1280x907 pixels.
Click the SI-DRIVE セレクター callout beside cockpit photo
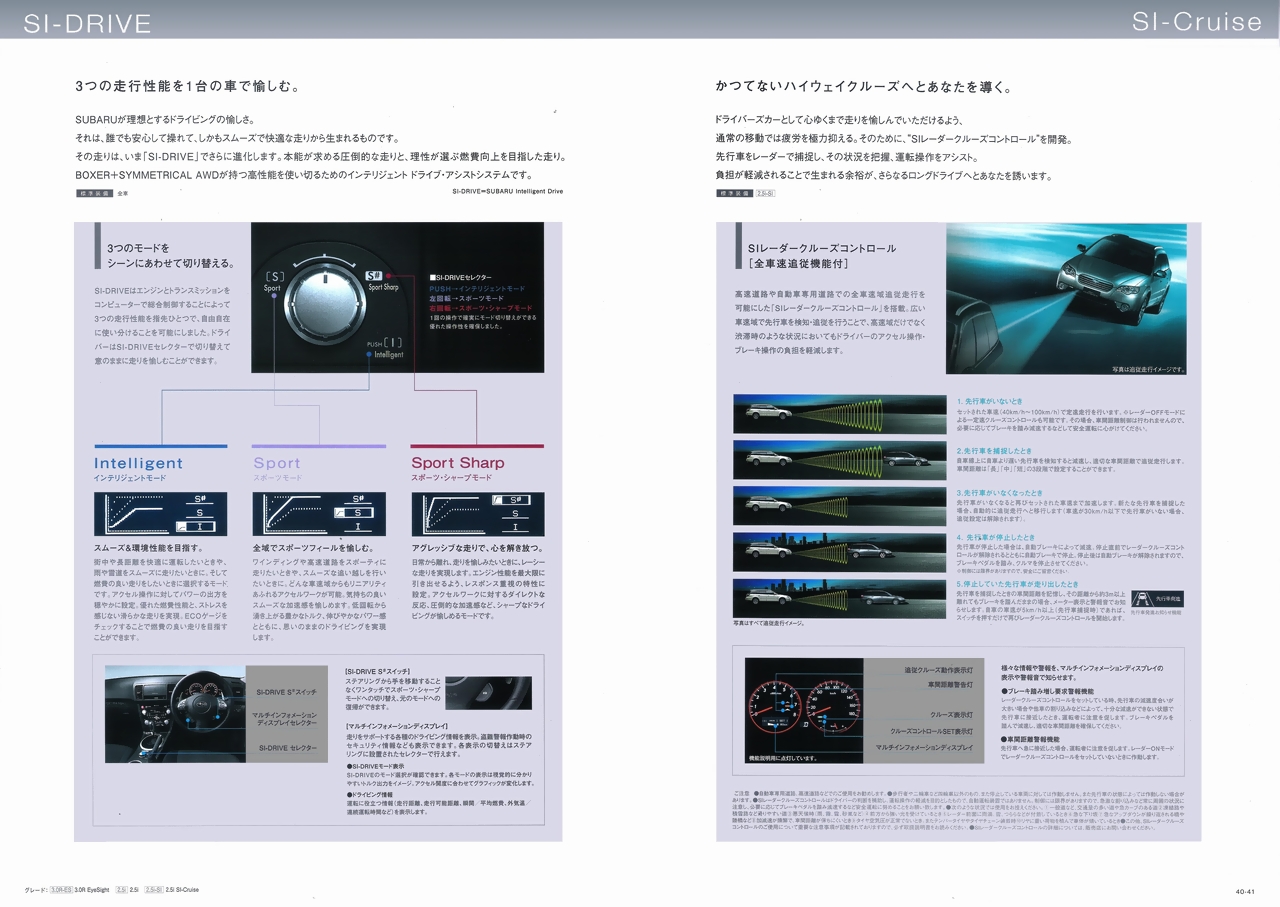(288, 747)
